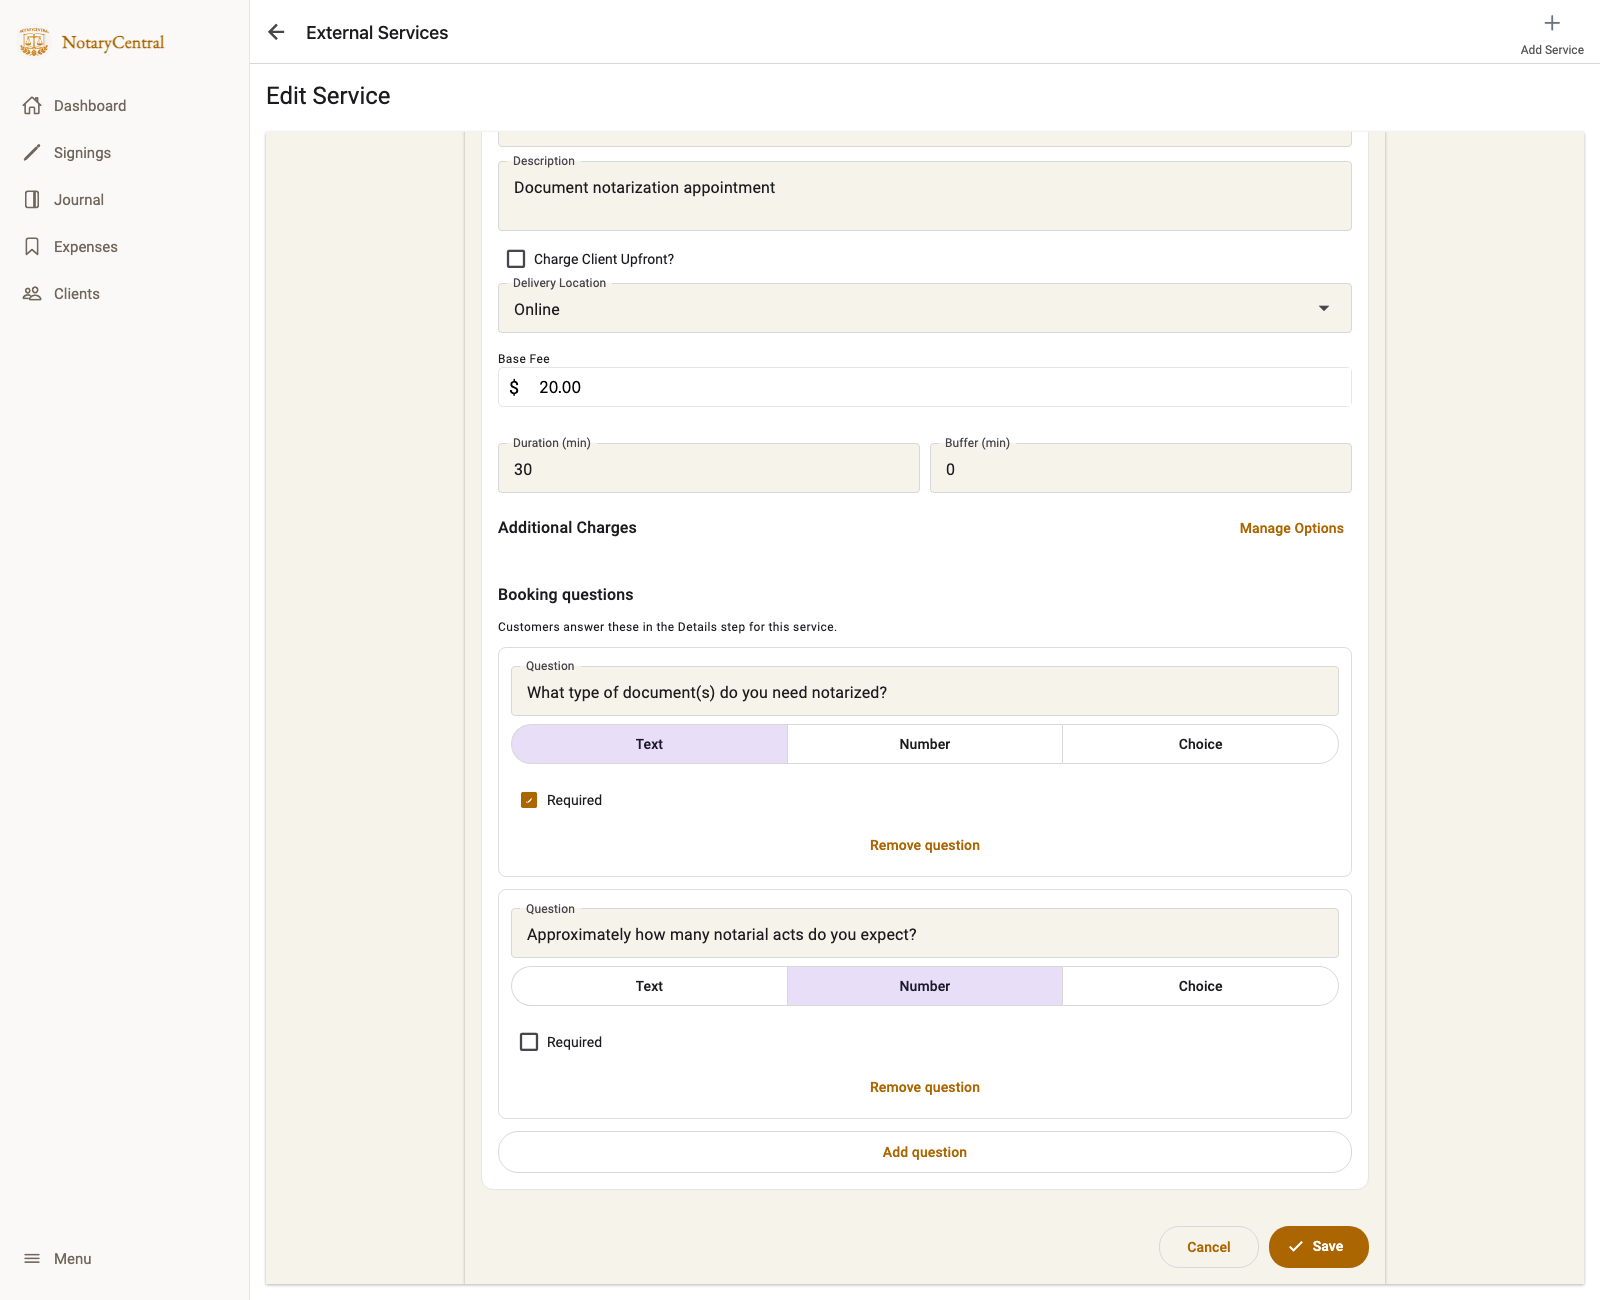Open Journal in the sidebar
The image size is (1600, 1300).
[79, 200]
